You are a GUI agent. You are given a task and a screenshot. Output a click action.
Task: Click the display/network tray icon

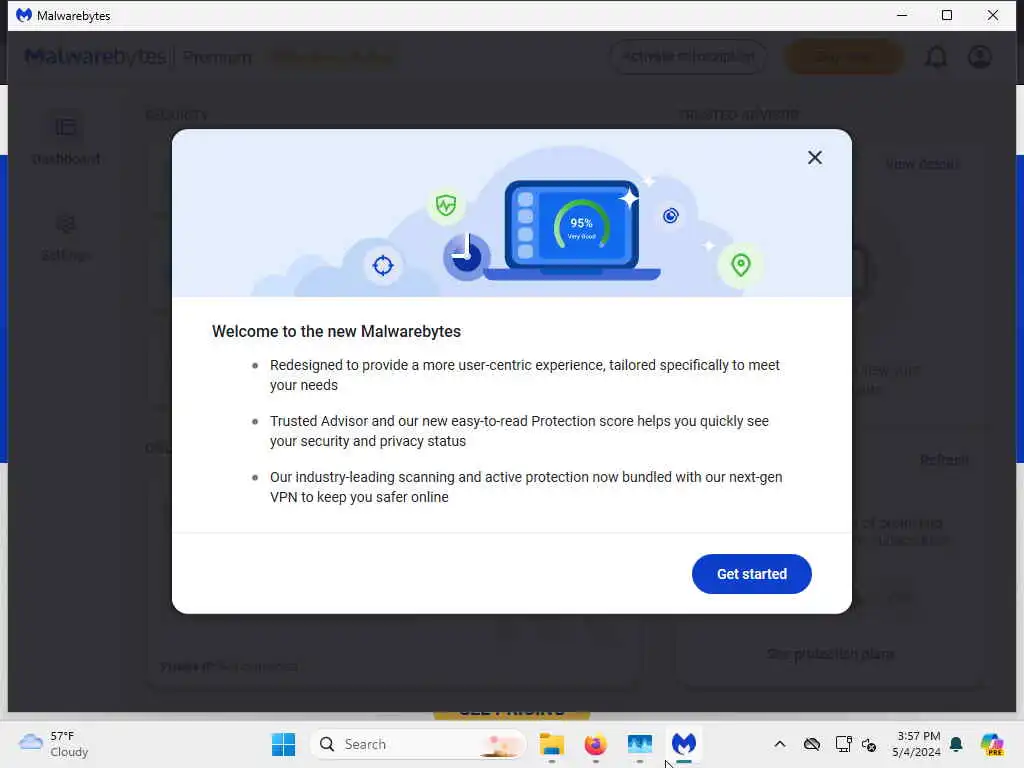pos(843,744)
